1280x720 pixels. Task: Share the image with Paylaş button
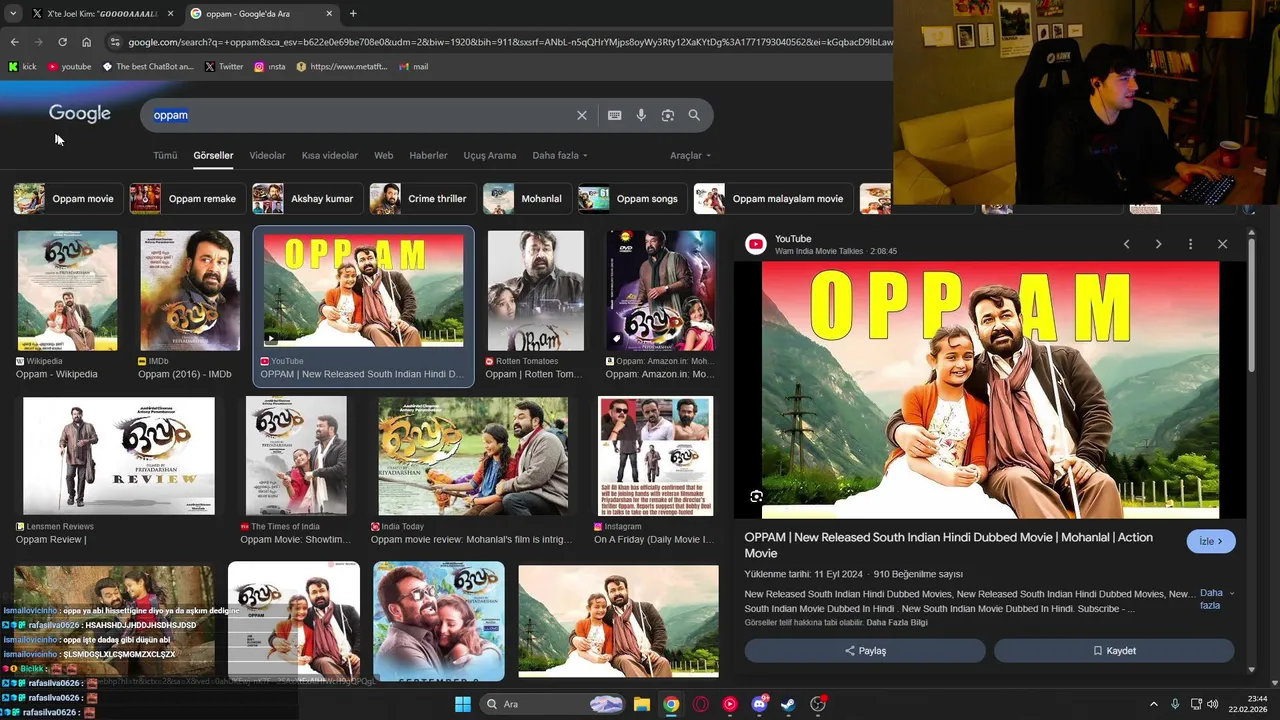tap(865, 651)
